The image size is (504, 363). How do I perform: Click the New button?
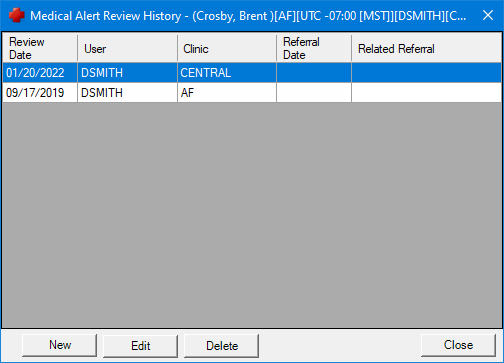pyautogui.click(x=60, y=345)
